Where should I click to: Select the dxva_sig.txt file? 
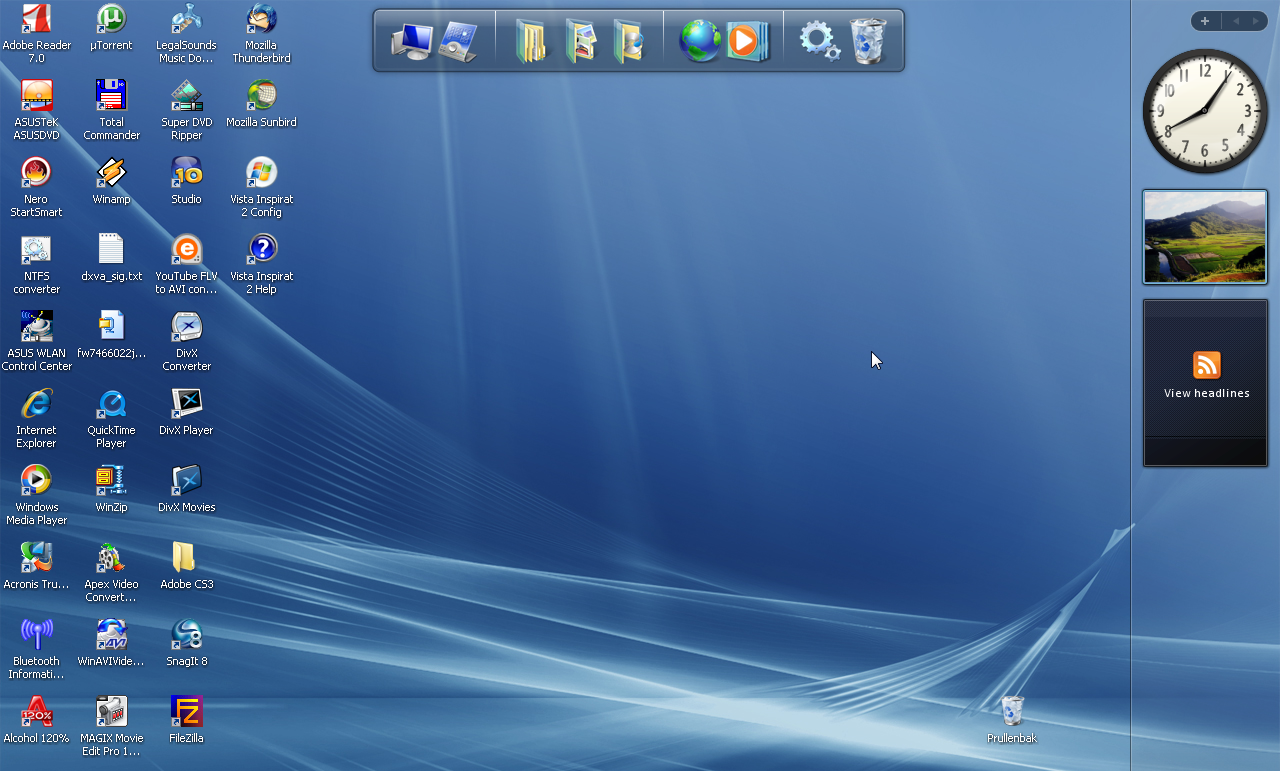[x=111, y=251]
